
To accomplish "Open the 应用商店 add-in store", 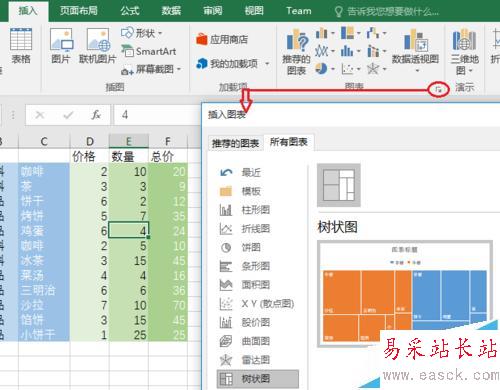I will click(x=222, y=40).
